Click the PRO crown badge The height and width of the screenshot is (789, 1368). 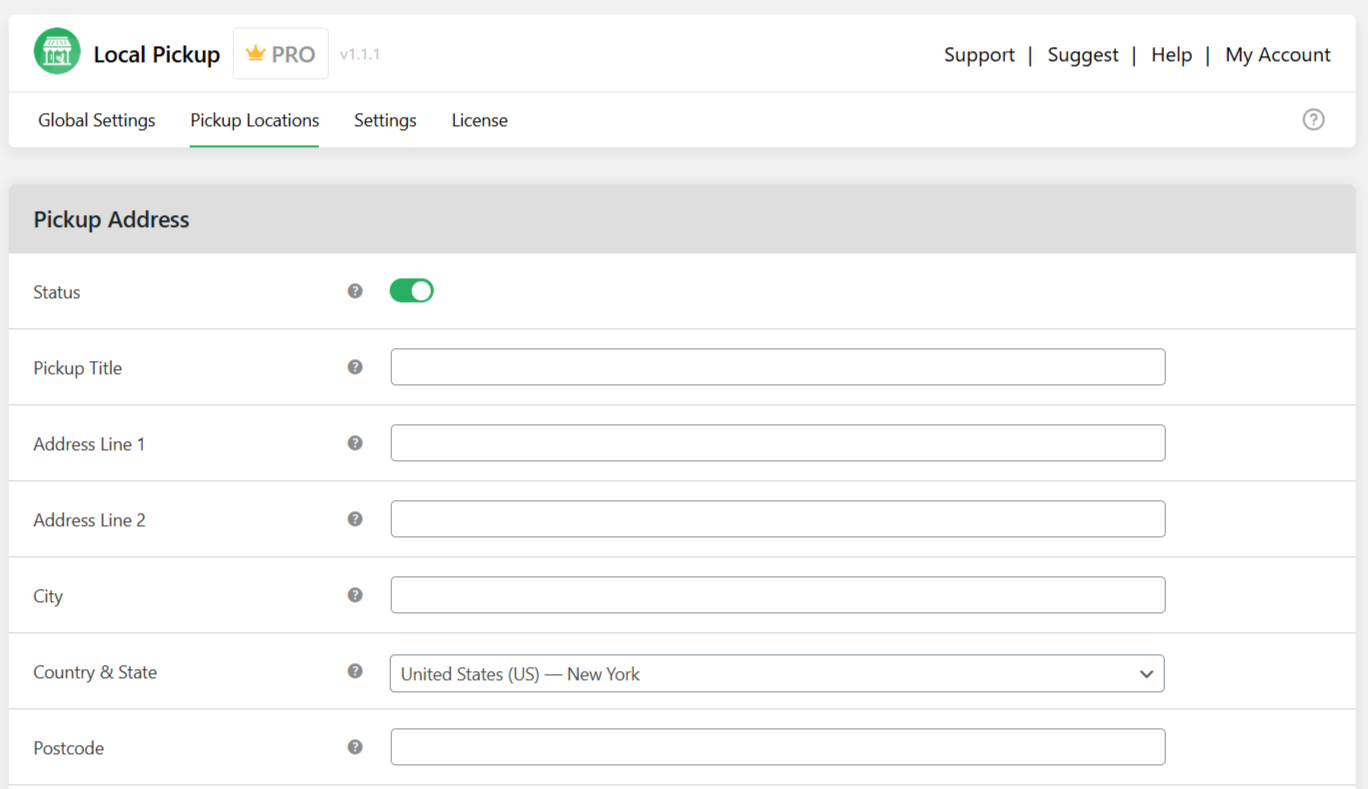pos(280,54)
